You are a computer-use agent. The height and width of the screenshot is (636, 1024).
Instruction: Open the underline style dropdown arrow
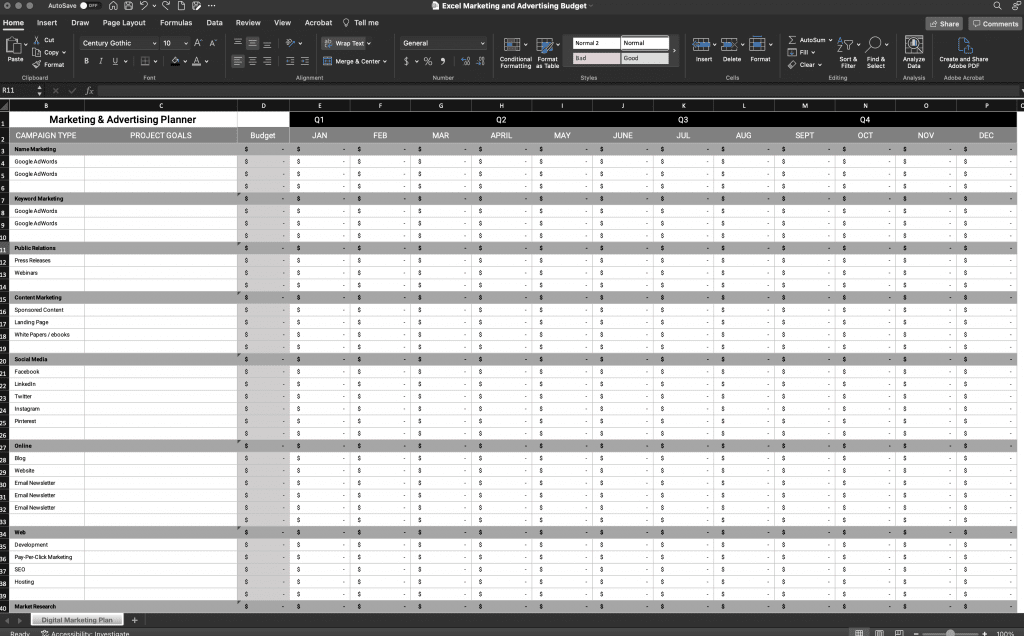125,61
